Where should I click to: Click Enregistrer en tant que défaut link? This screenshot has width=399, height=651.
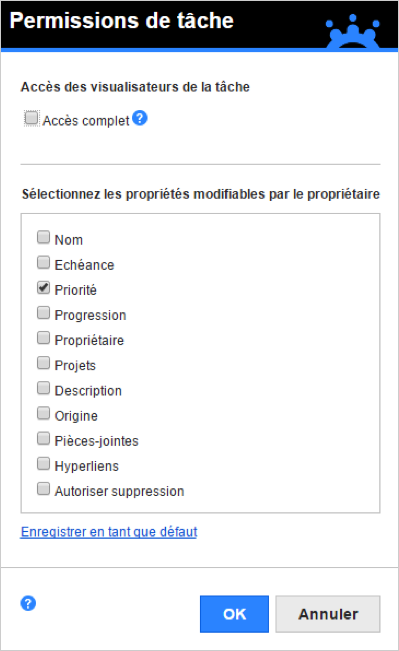point(109,532)
